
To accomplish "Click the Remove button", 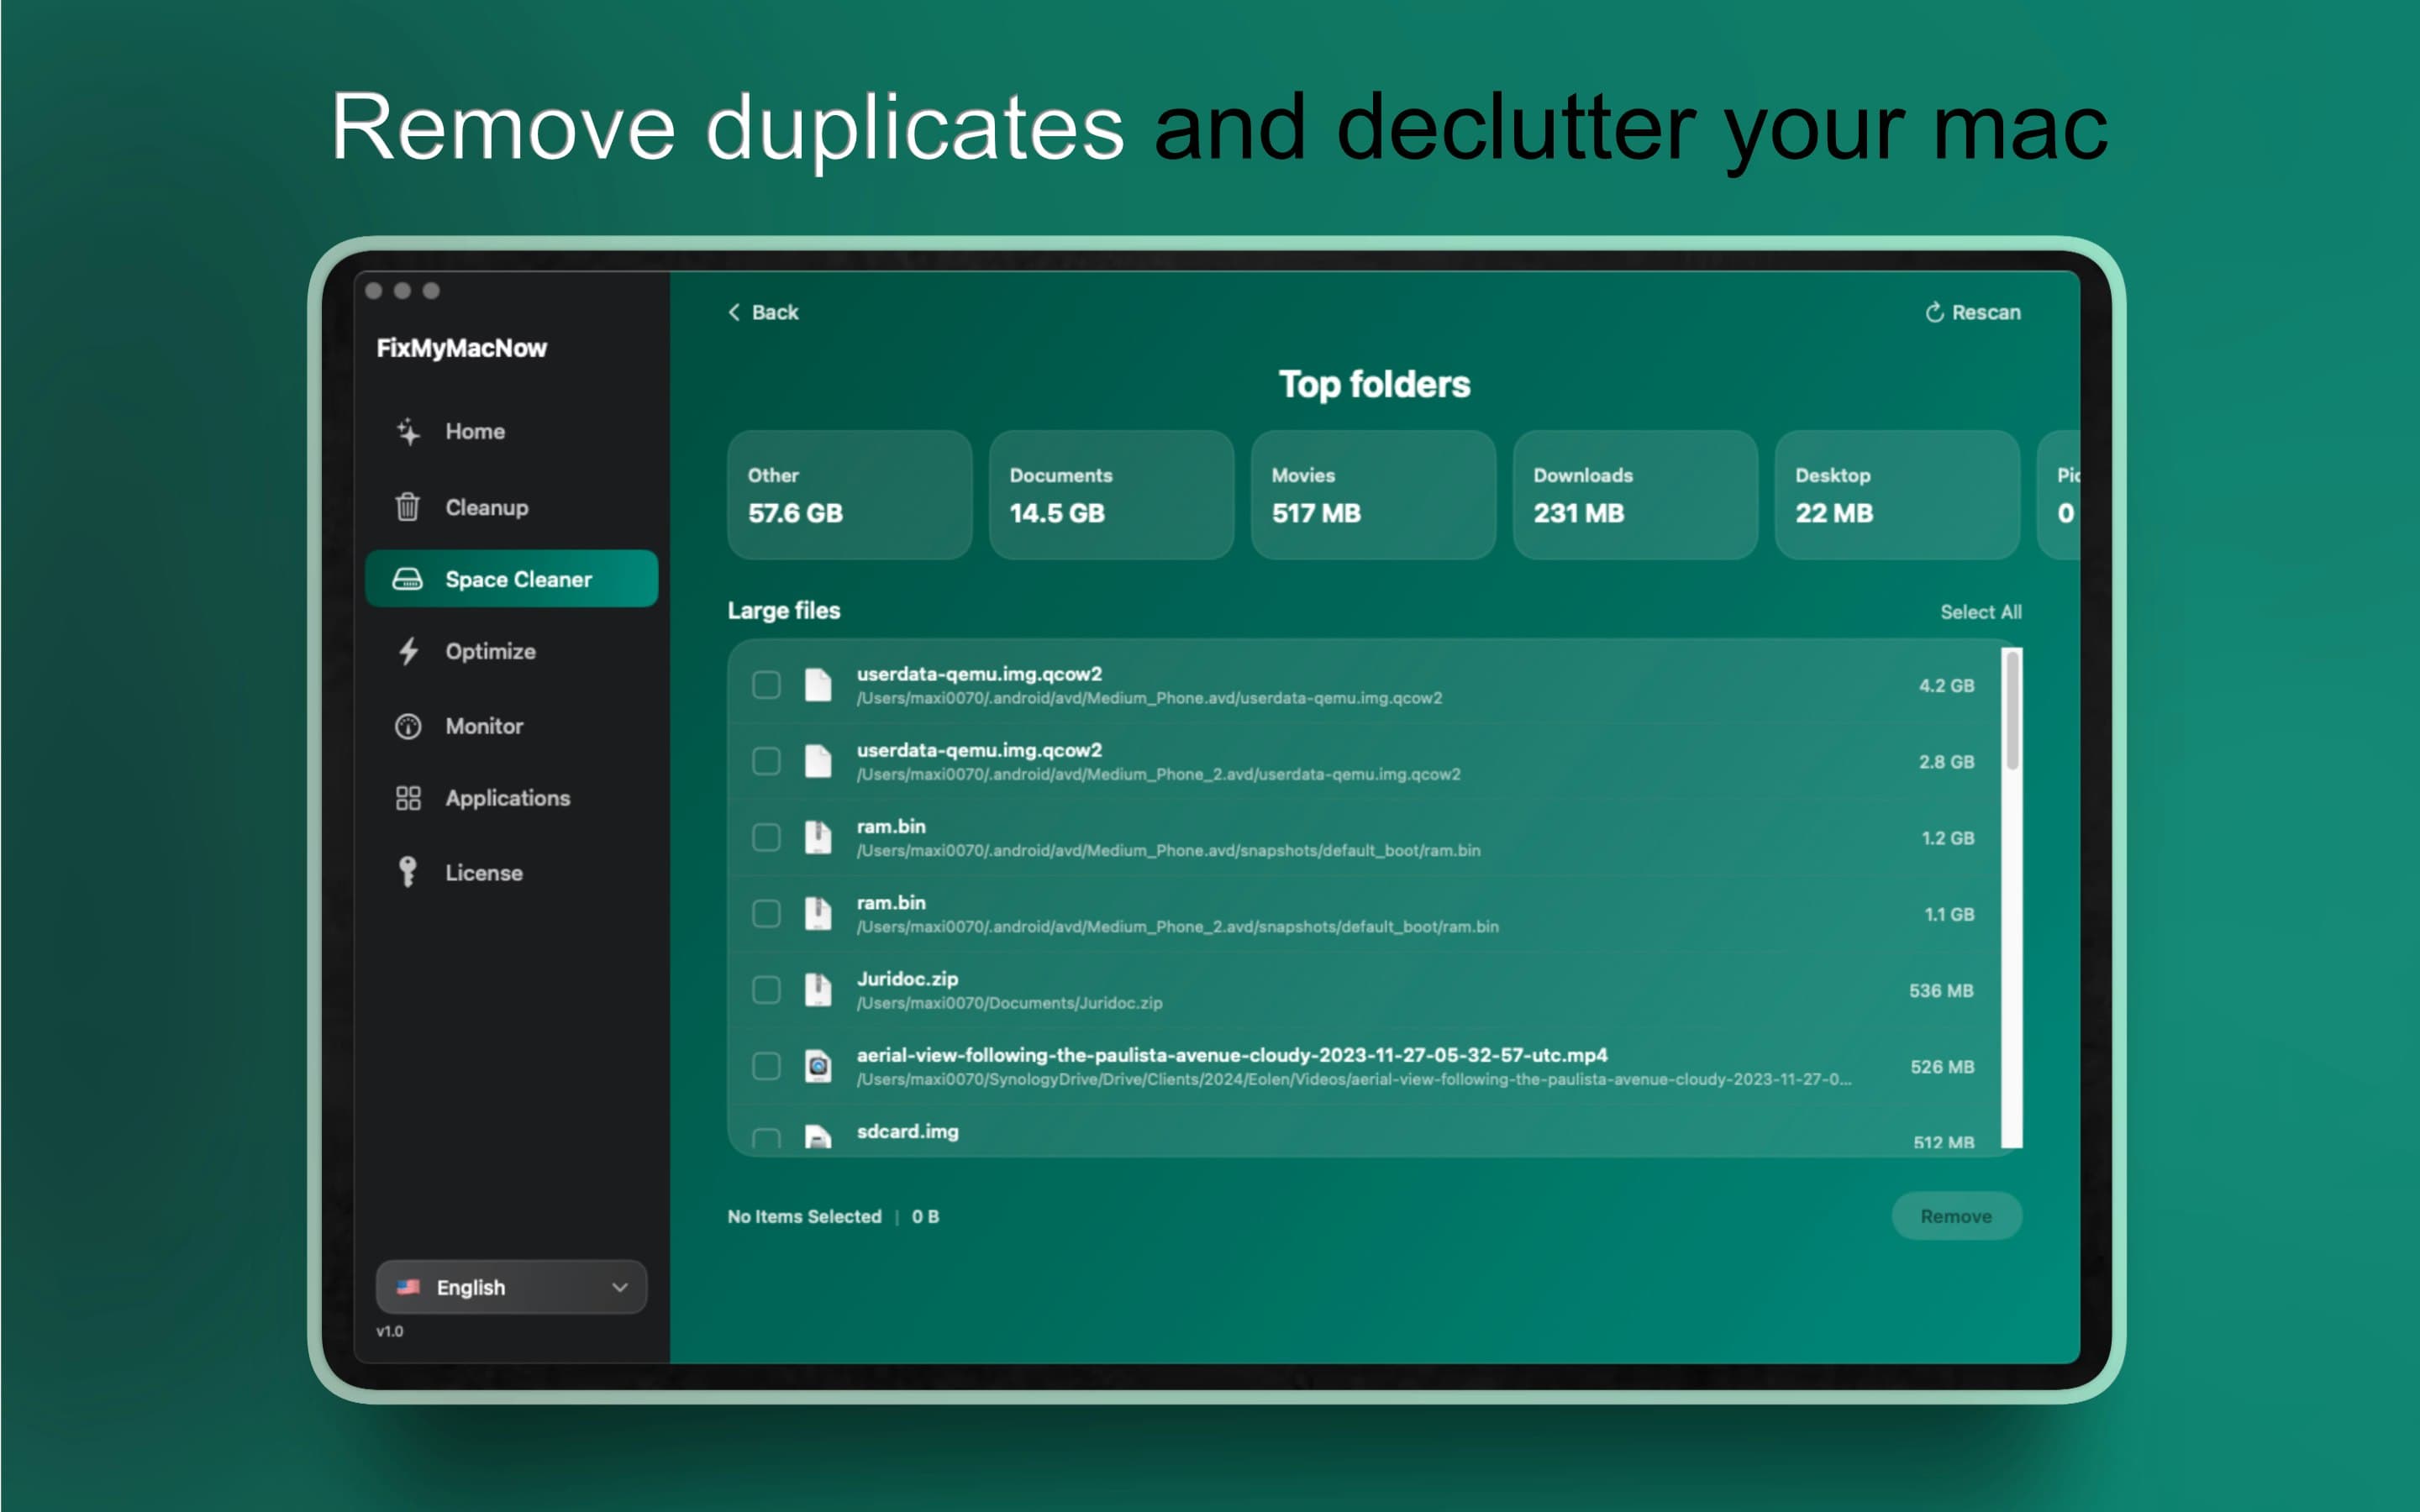I will (x=1956, y=1216).
